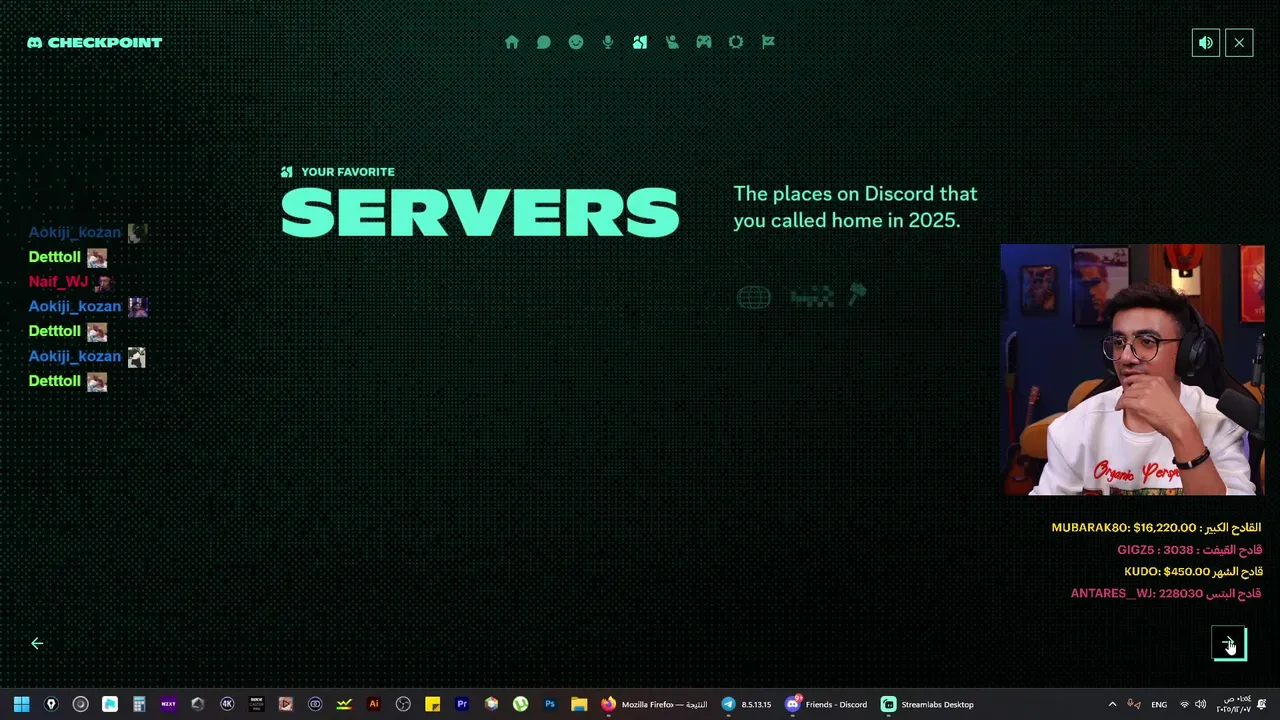Image resolution: width=1280 pixels, height=720 pixels.
Task: Open File Explorer from the taskbar
Action: (x=579, y=704)
